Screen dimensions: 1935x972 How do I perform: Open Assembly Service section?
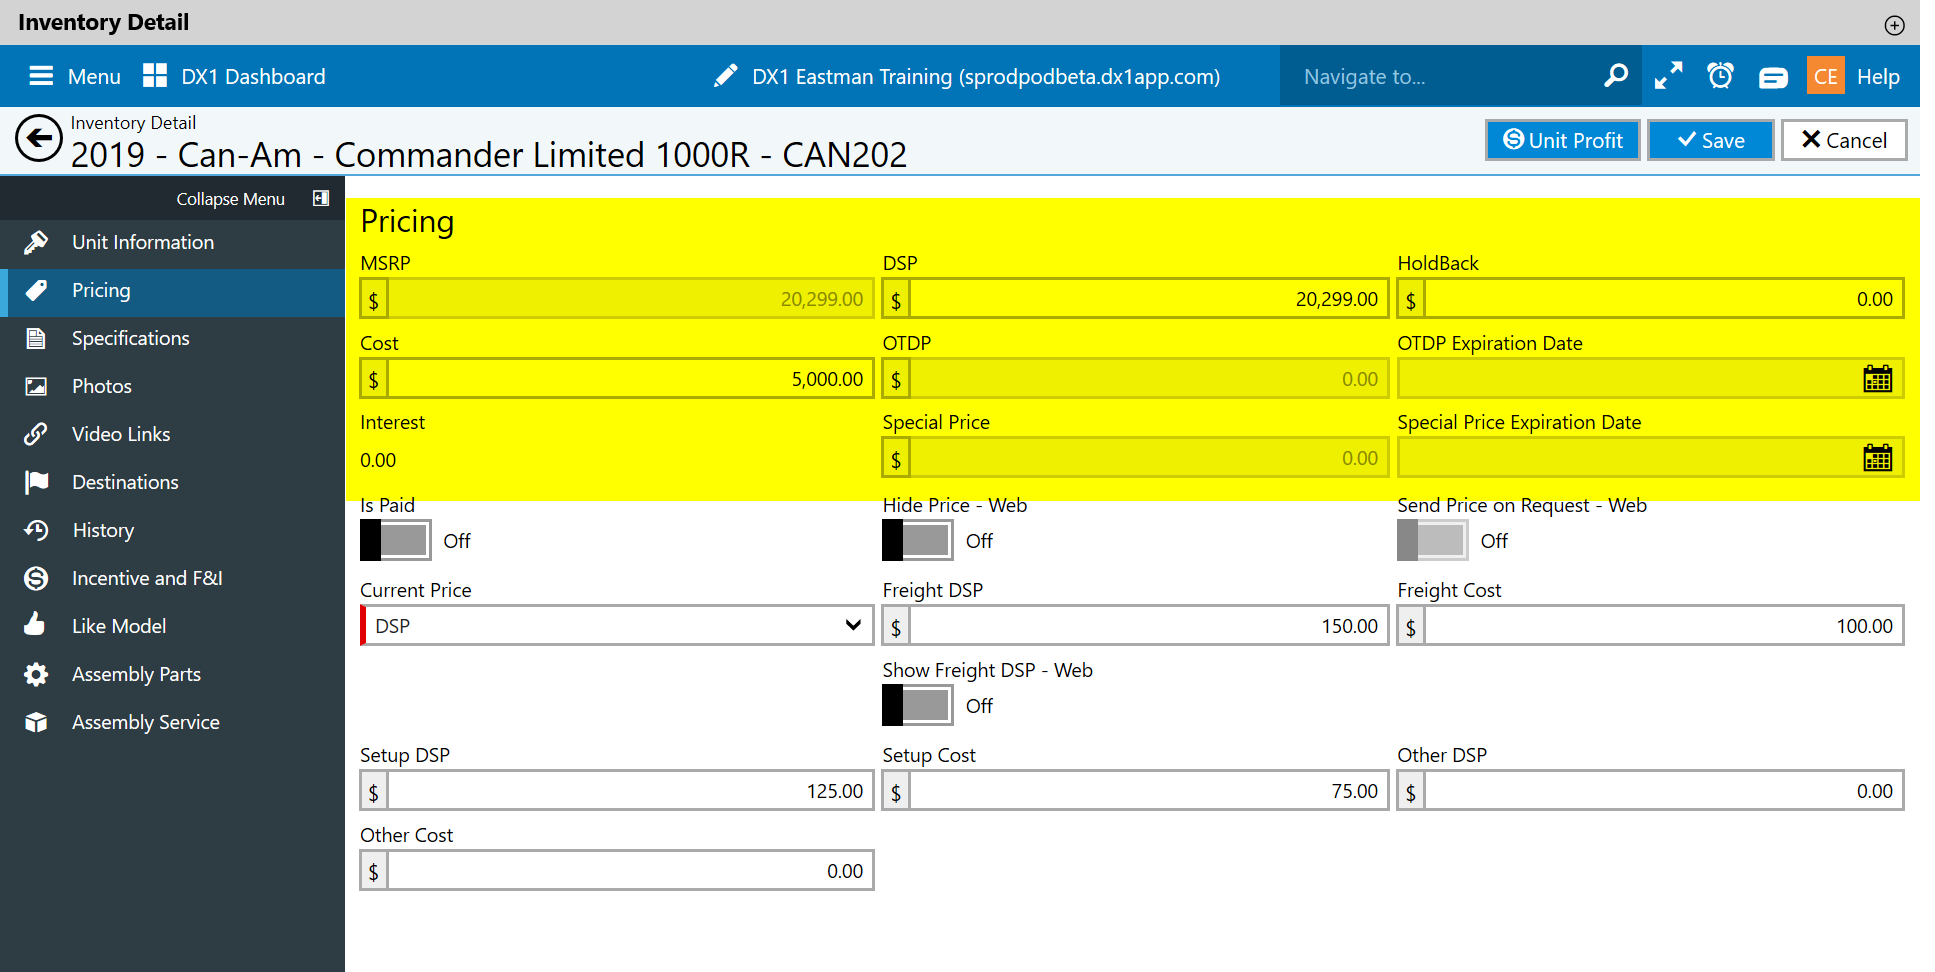click(x=172, y=722)
